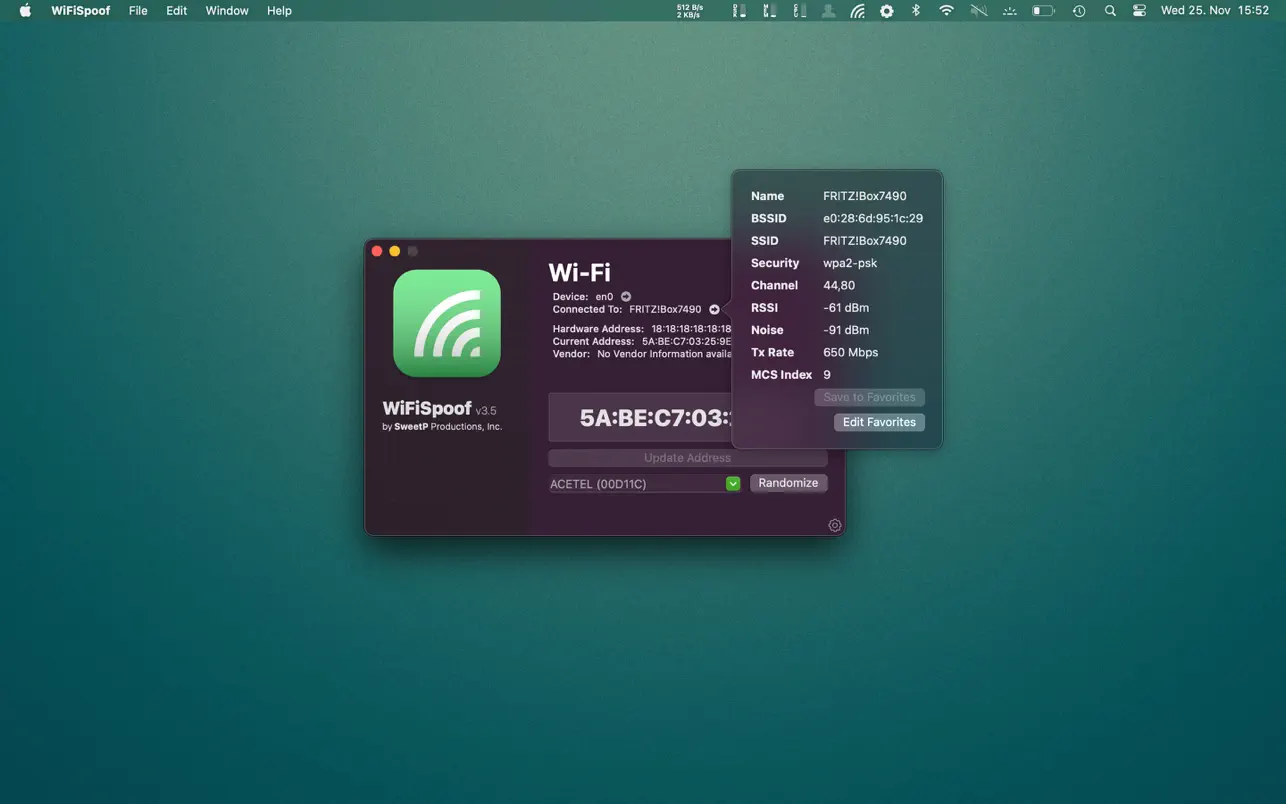Open the Apple menu

click(25, 11)
